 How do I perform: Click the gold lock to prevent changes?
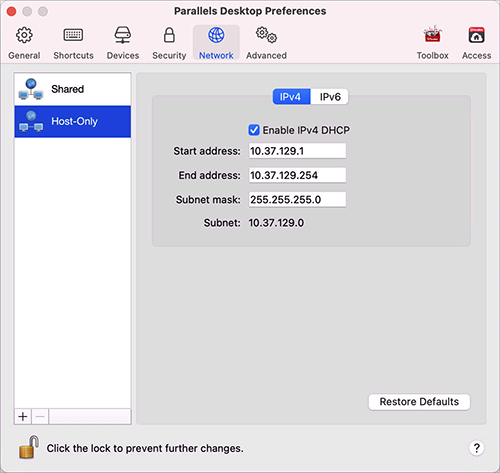click(x=29, y=447)
